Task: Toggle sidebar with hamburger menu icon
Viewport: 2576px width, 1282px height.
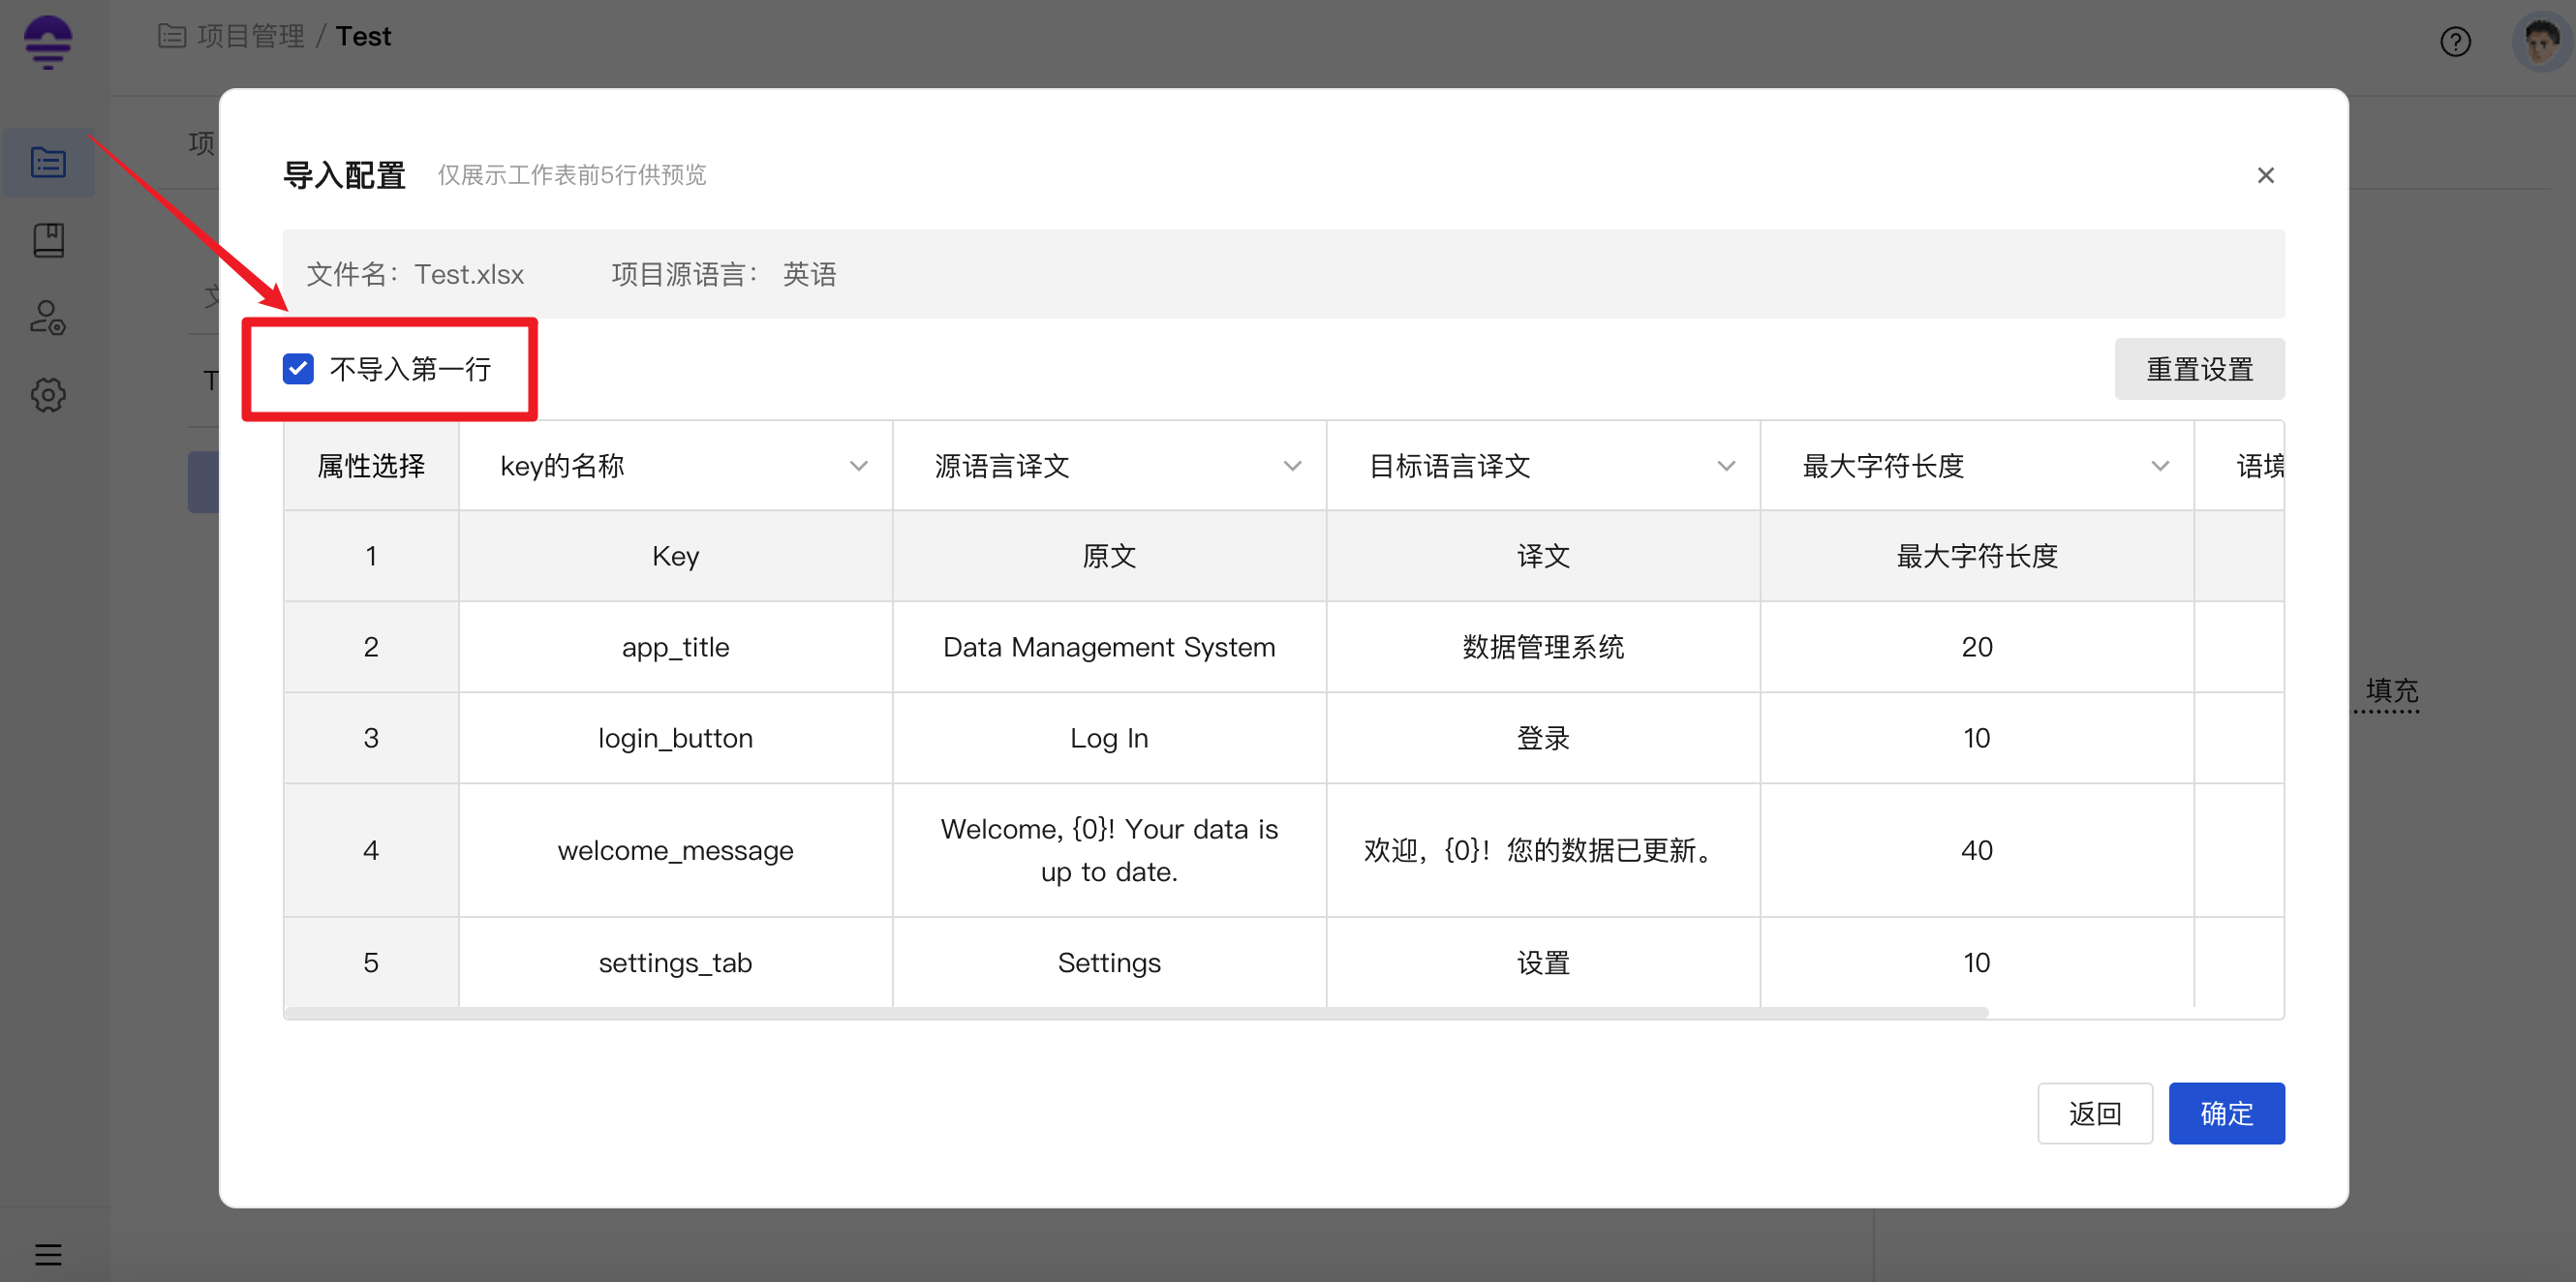Action: pos(48,1254)
